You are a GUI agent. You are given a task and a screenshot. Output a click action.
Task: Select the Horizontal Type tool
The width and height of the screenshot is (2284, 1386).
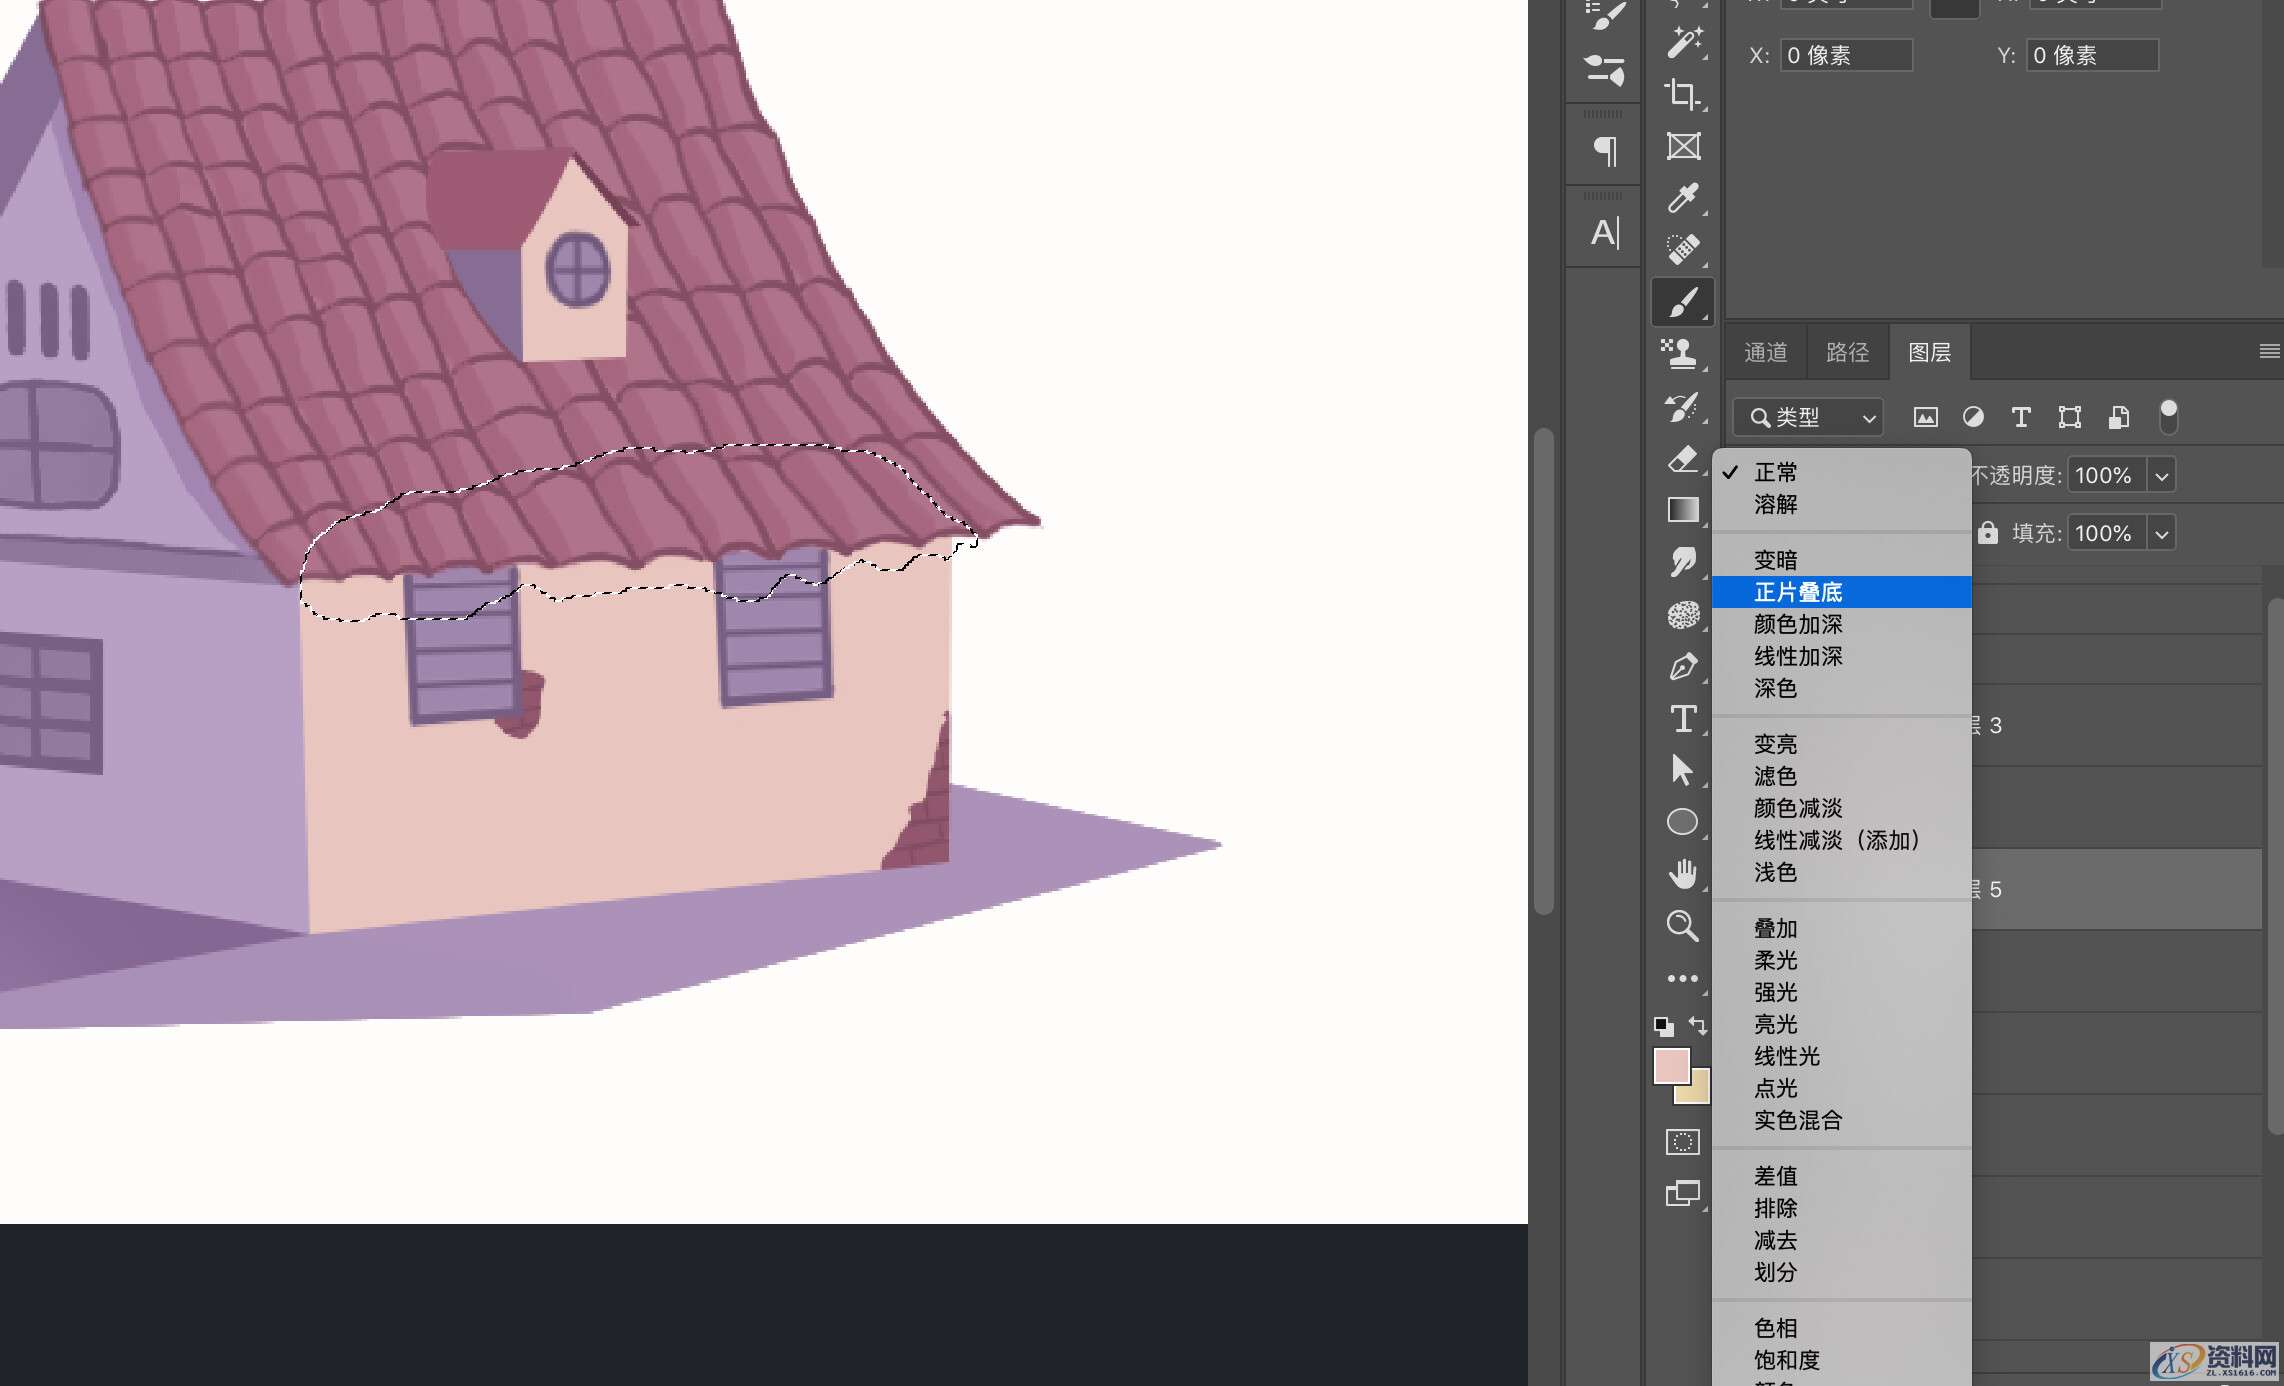(1683, 718)
